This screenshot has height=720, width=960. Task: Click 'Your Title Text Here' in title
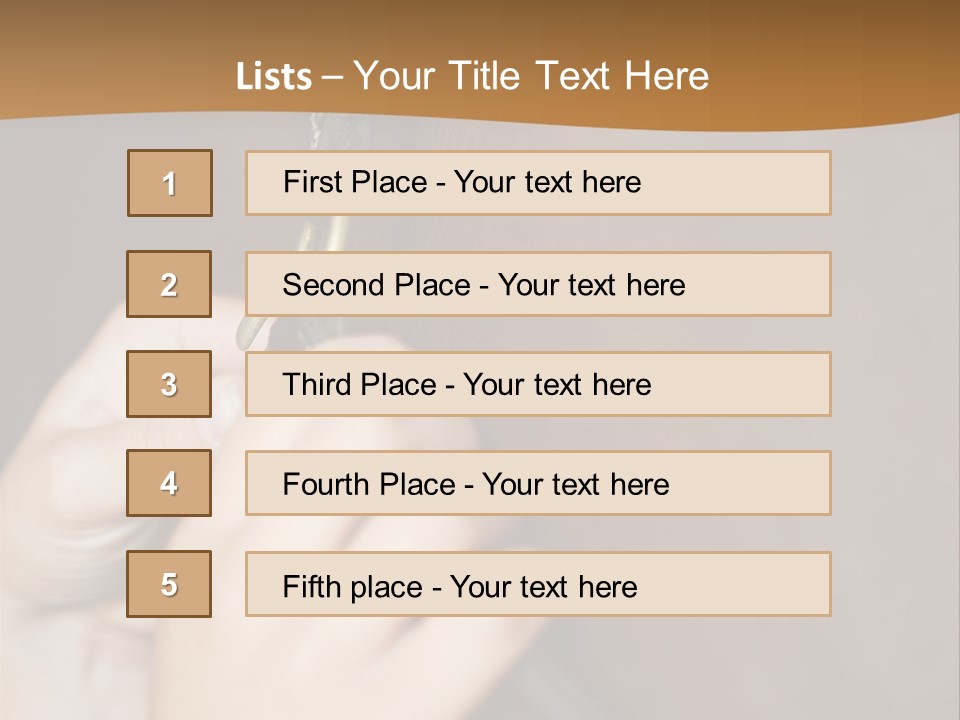(x=531, y=76)
